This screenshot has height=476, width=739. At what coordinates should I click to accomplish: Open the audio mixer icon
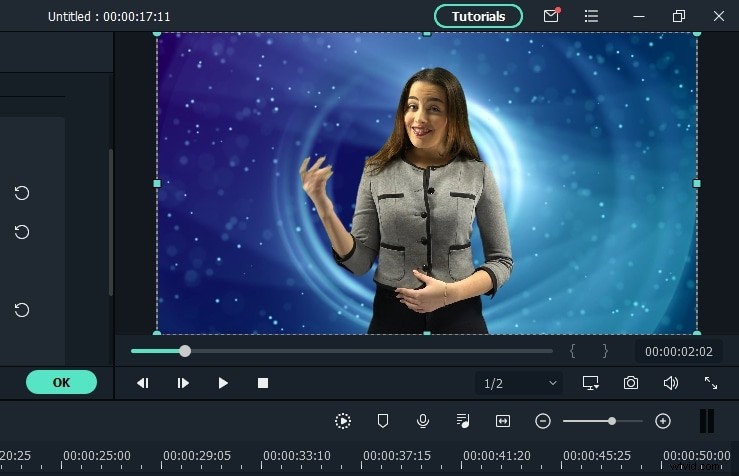click(x=463, y=421)
